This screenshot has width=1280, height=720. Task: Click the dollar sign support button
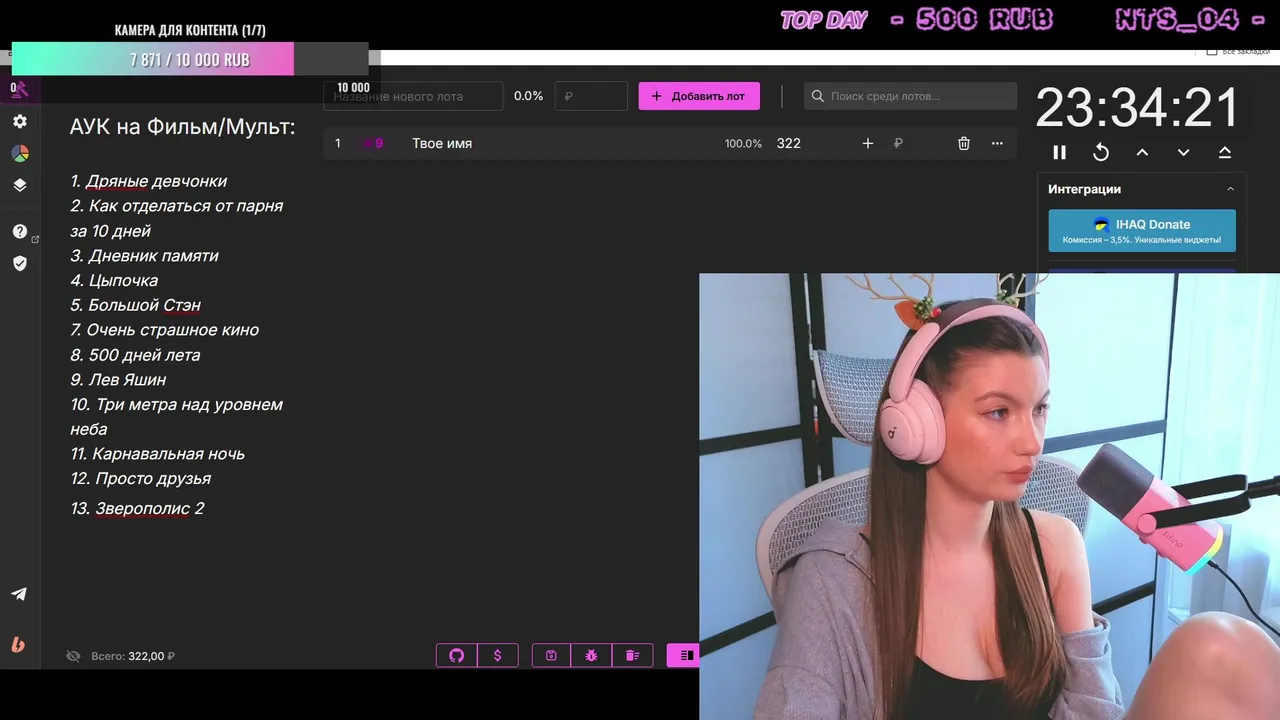click(498, 655)
